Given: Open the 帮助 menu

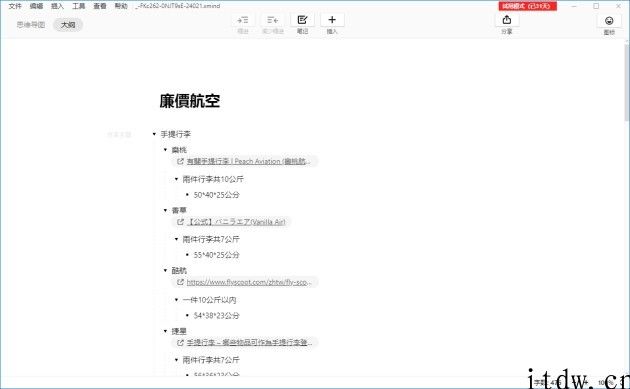Looking at the screenshot, I should 121,6.
